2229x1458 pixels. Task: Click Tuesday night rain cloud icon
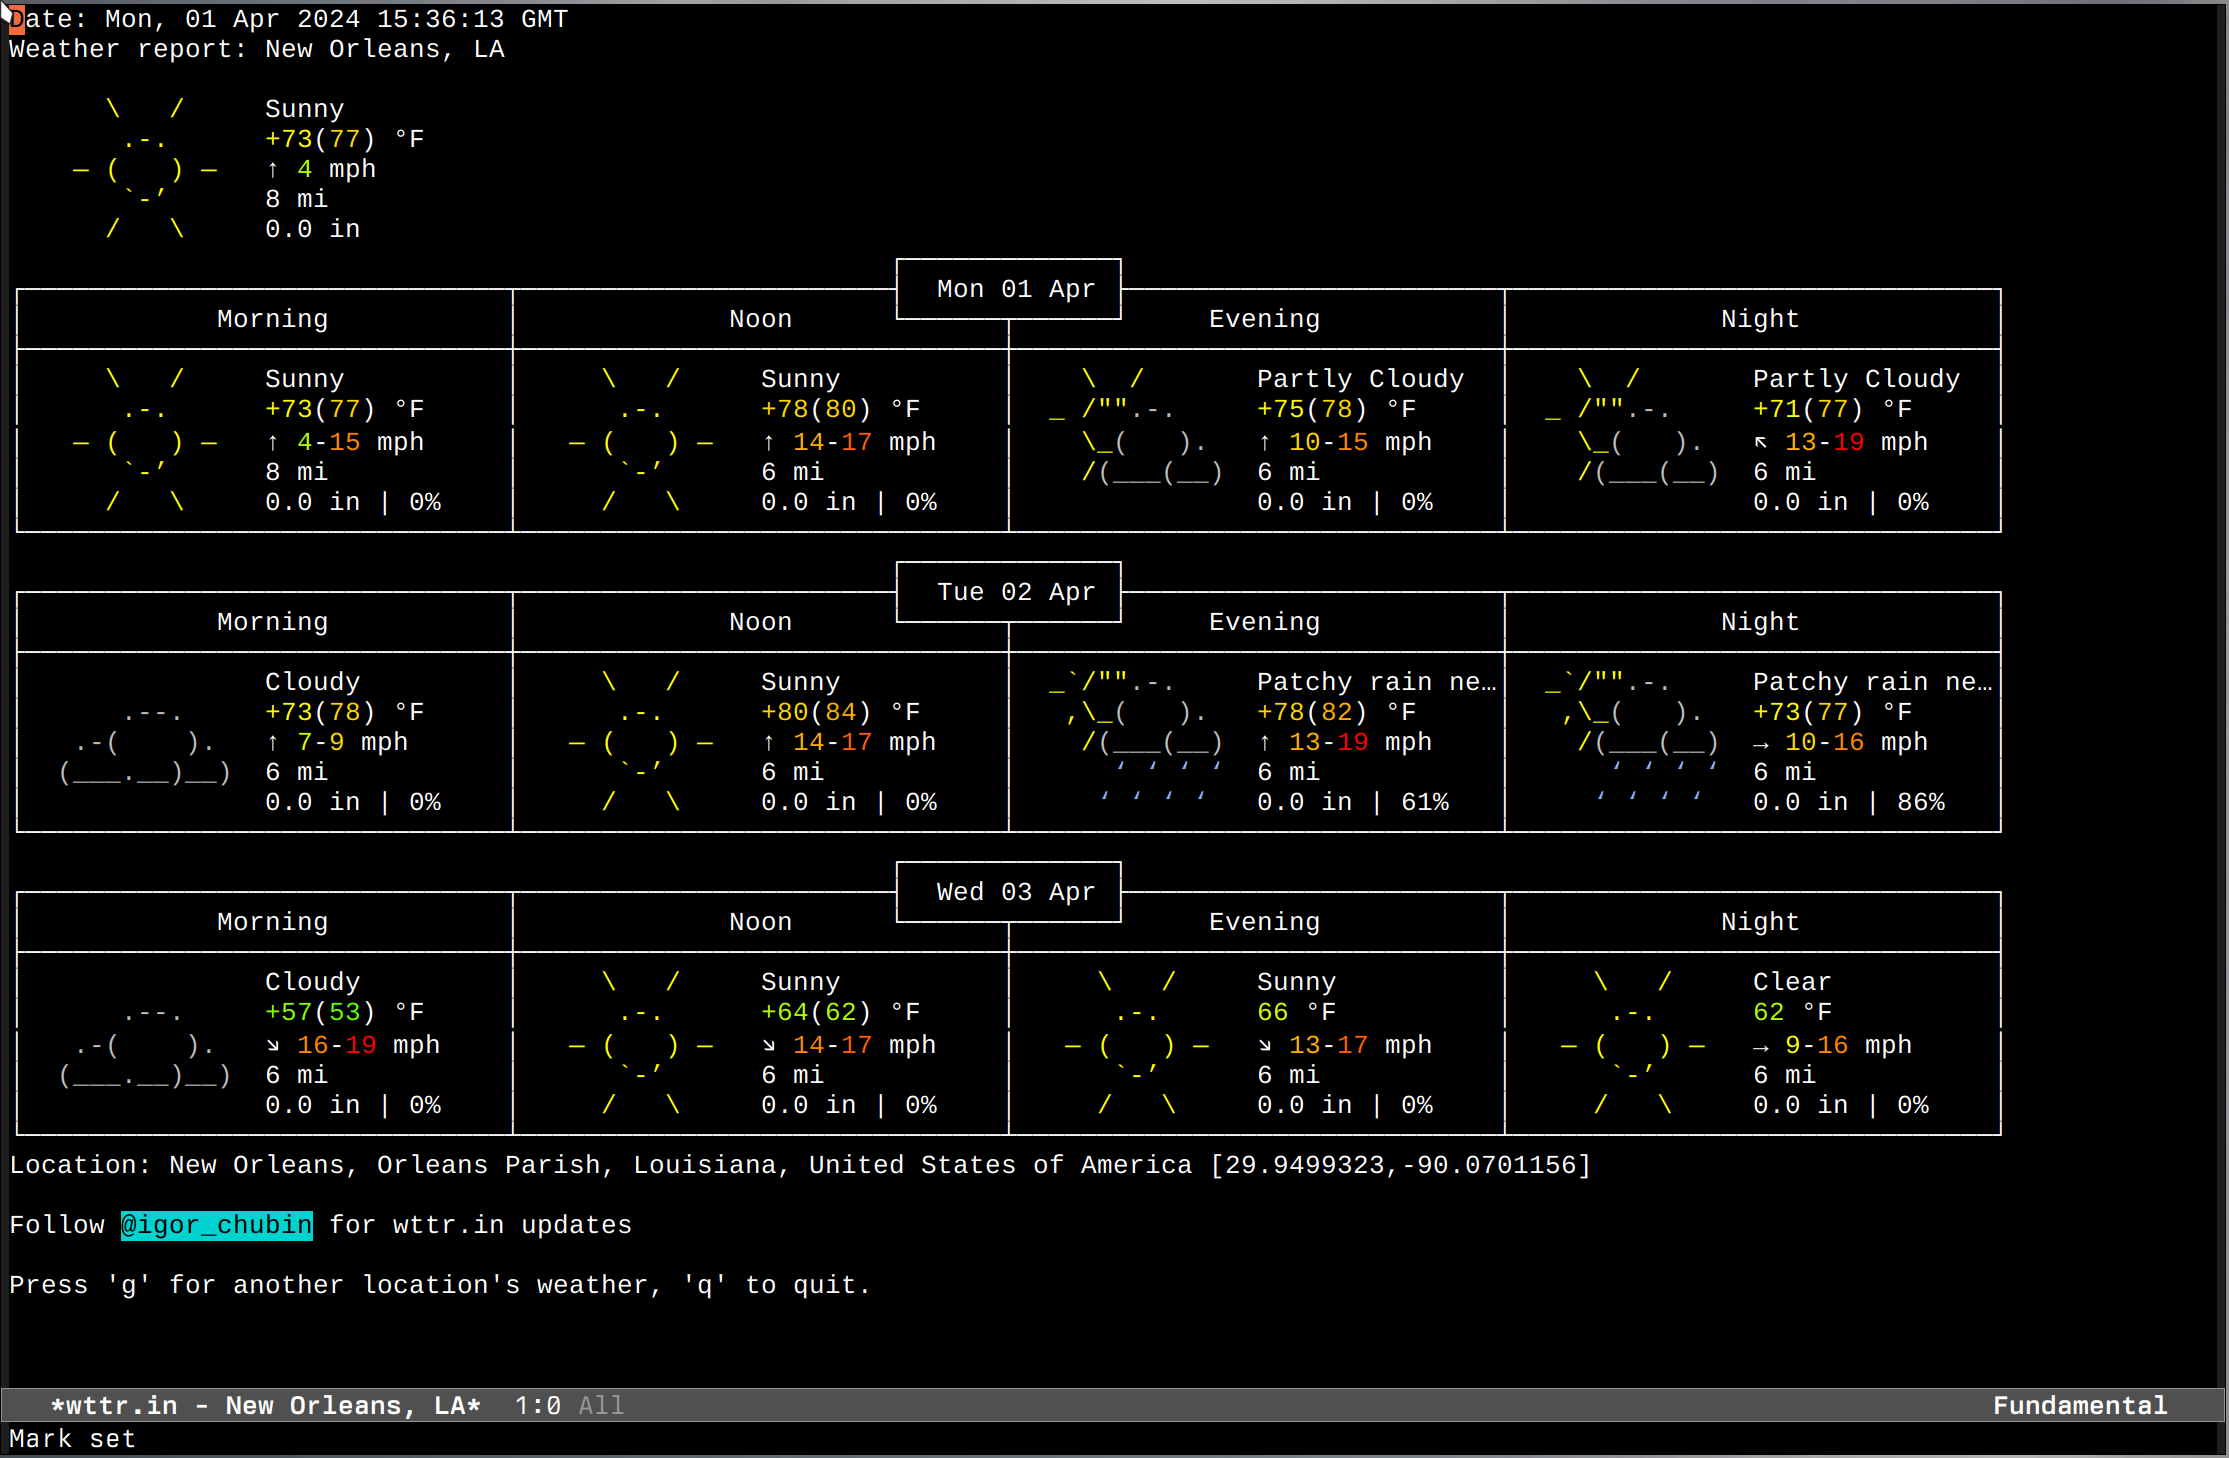(x=1638, y=740)
